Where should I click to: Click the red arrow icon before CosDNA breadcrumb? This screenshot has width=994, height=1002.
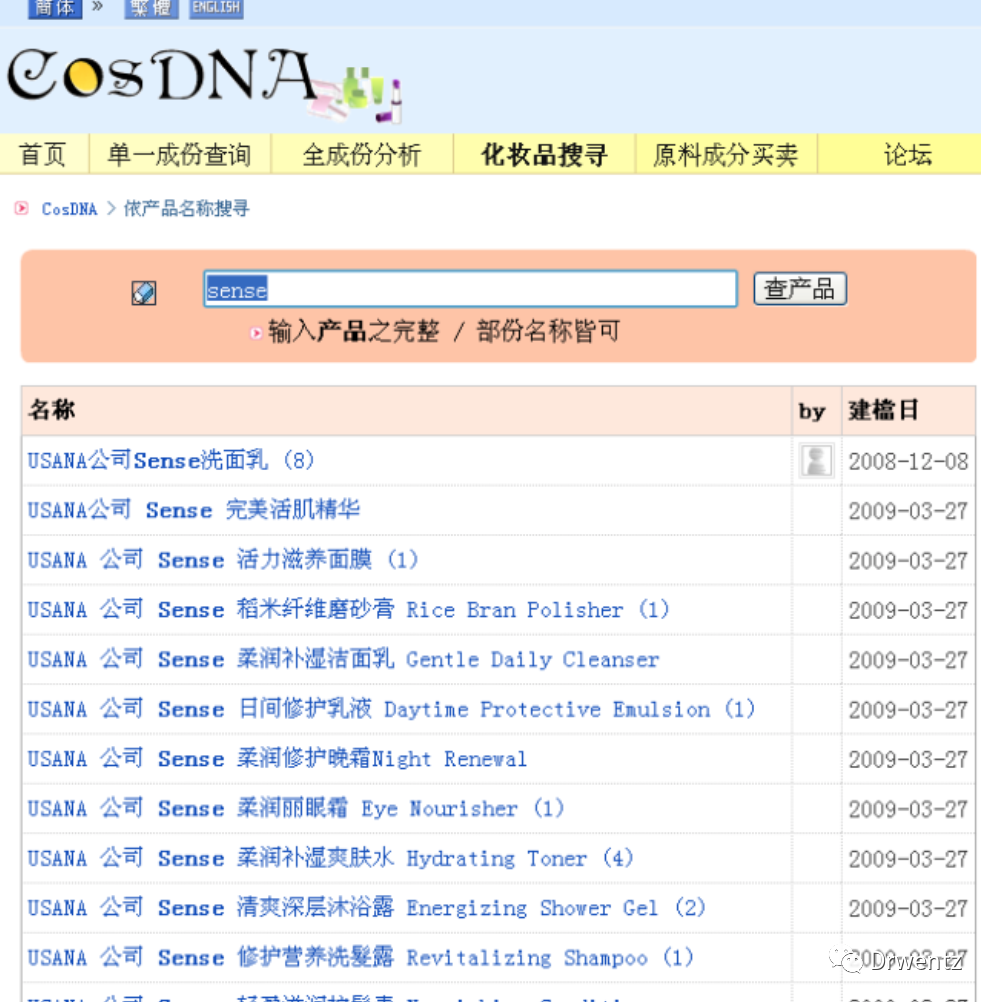[20, 209]
